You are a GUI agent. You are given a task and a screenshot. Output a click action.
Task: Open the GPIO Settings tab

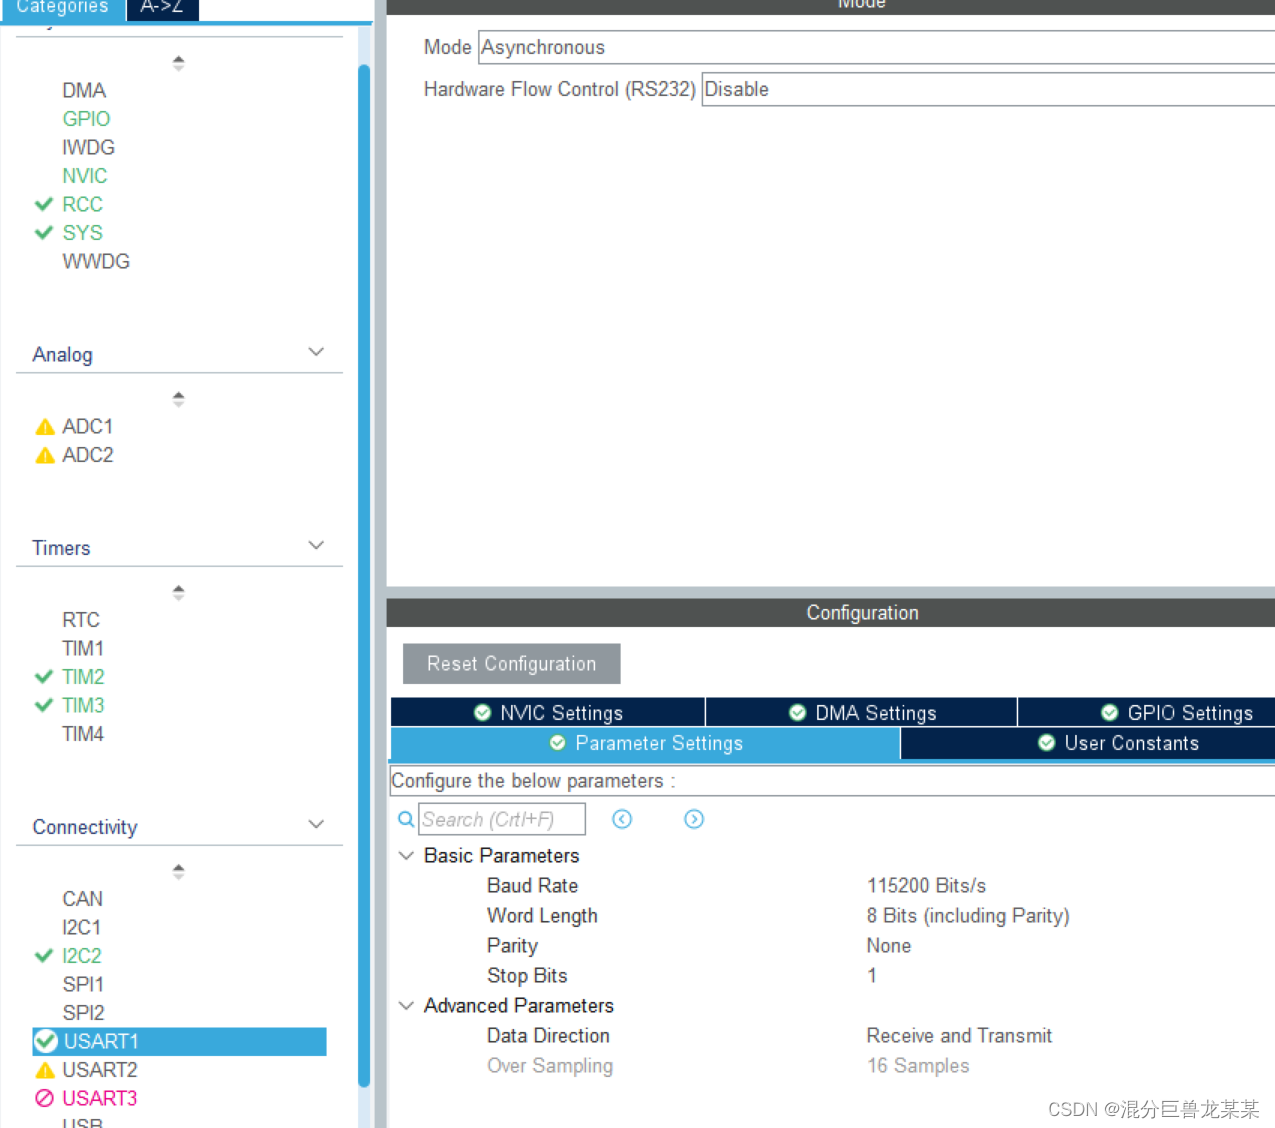click(1147, 712)
